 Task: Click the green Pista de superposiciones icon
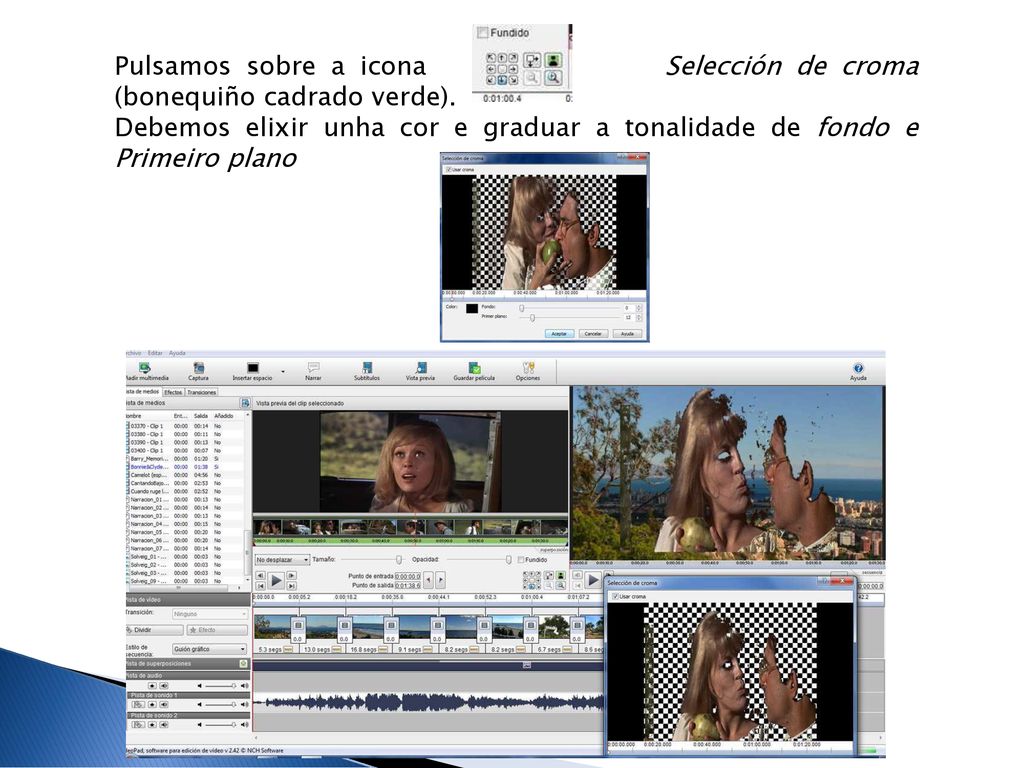244,664
